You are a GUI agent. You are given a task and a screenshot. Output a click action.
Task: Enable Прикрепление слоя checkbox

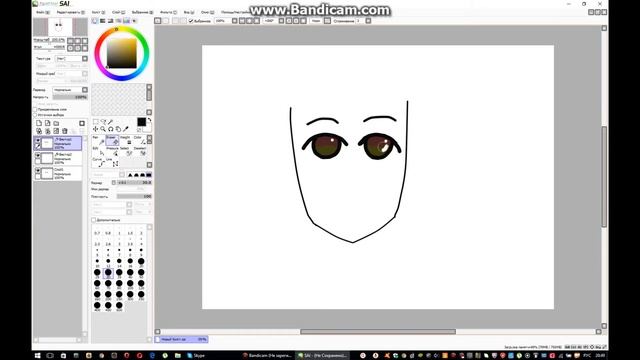click(x=35, y=110)
